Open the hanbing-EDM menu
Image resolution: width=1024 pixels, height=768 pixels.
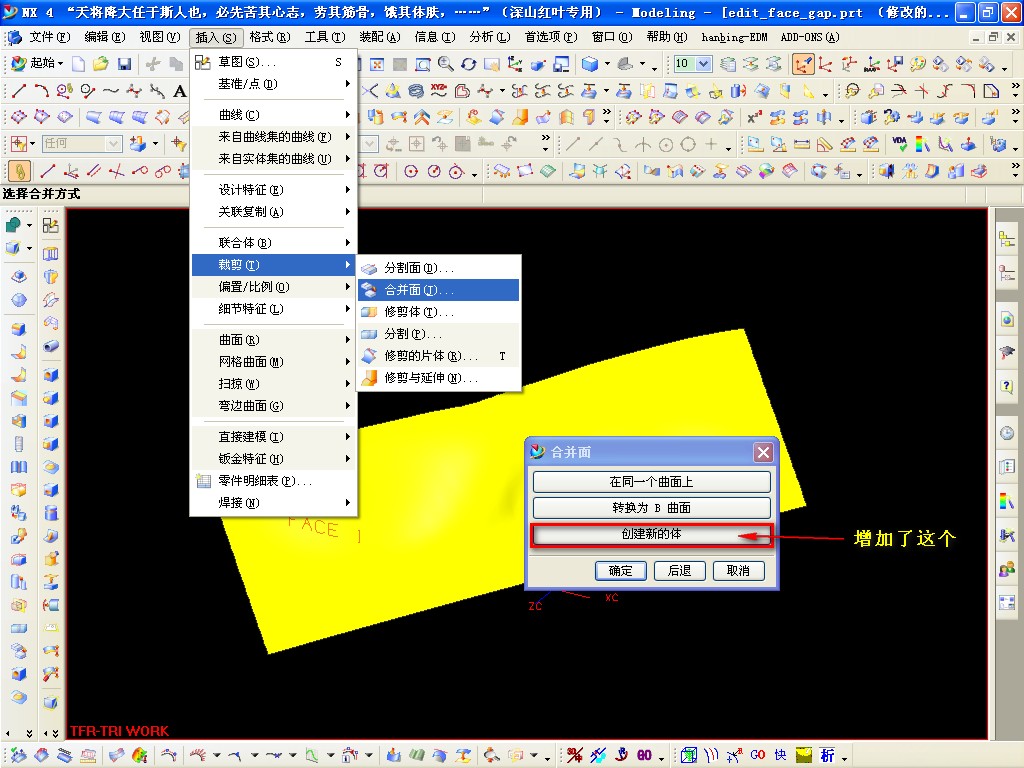(x=734, y=37)
